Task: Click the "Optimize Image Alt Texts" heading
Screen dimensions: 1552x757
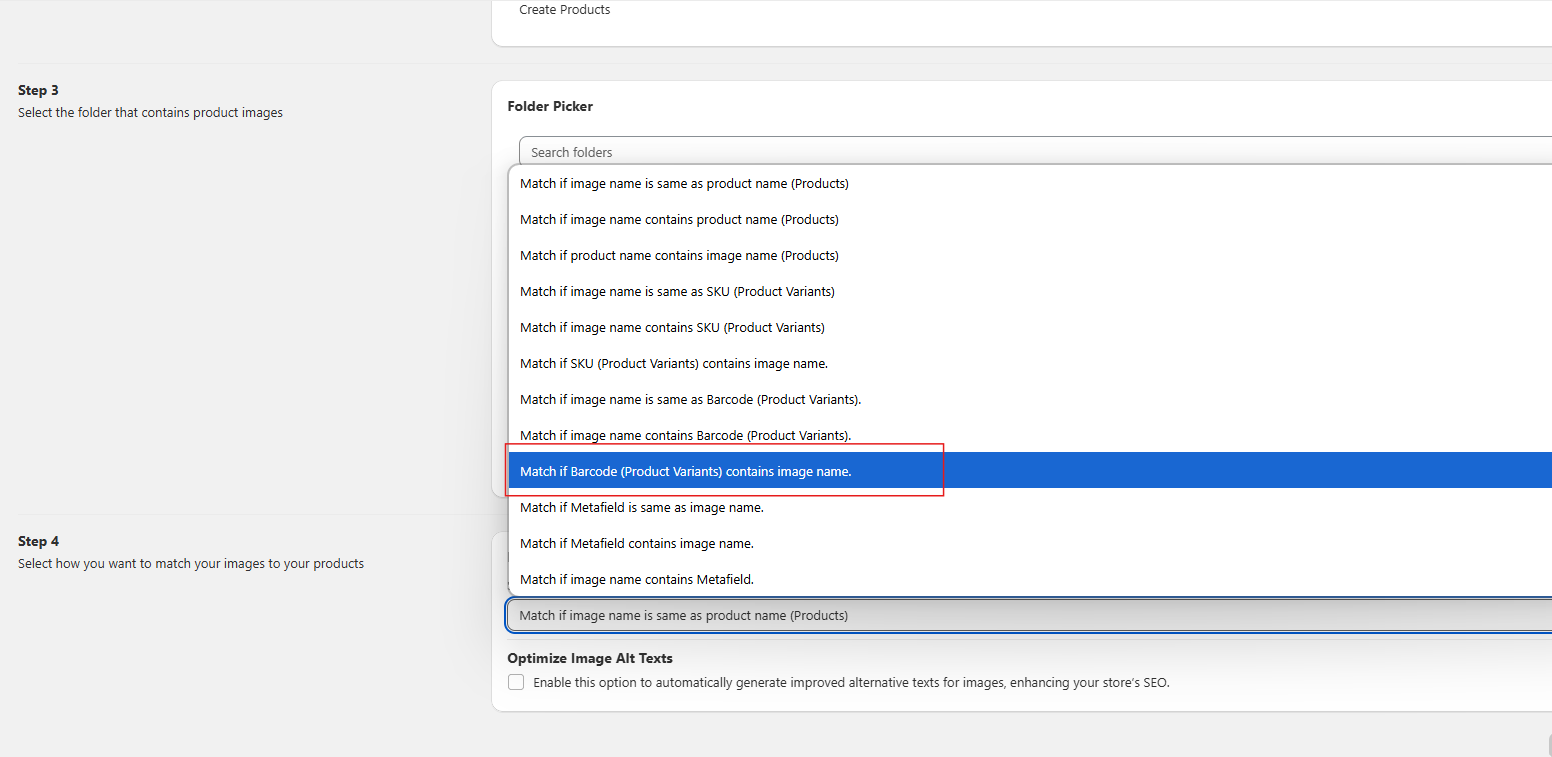Action: (x=589, y=659)
